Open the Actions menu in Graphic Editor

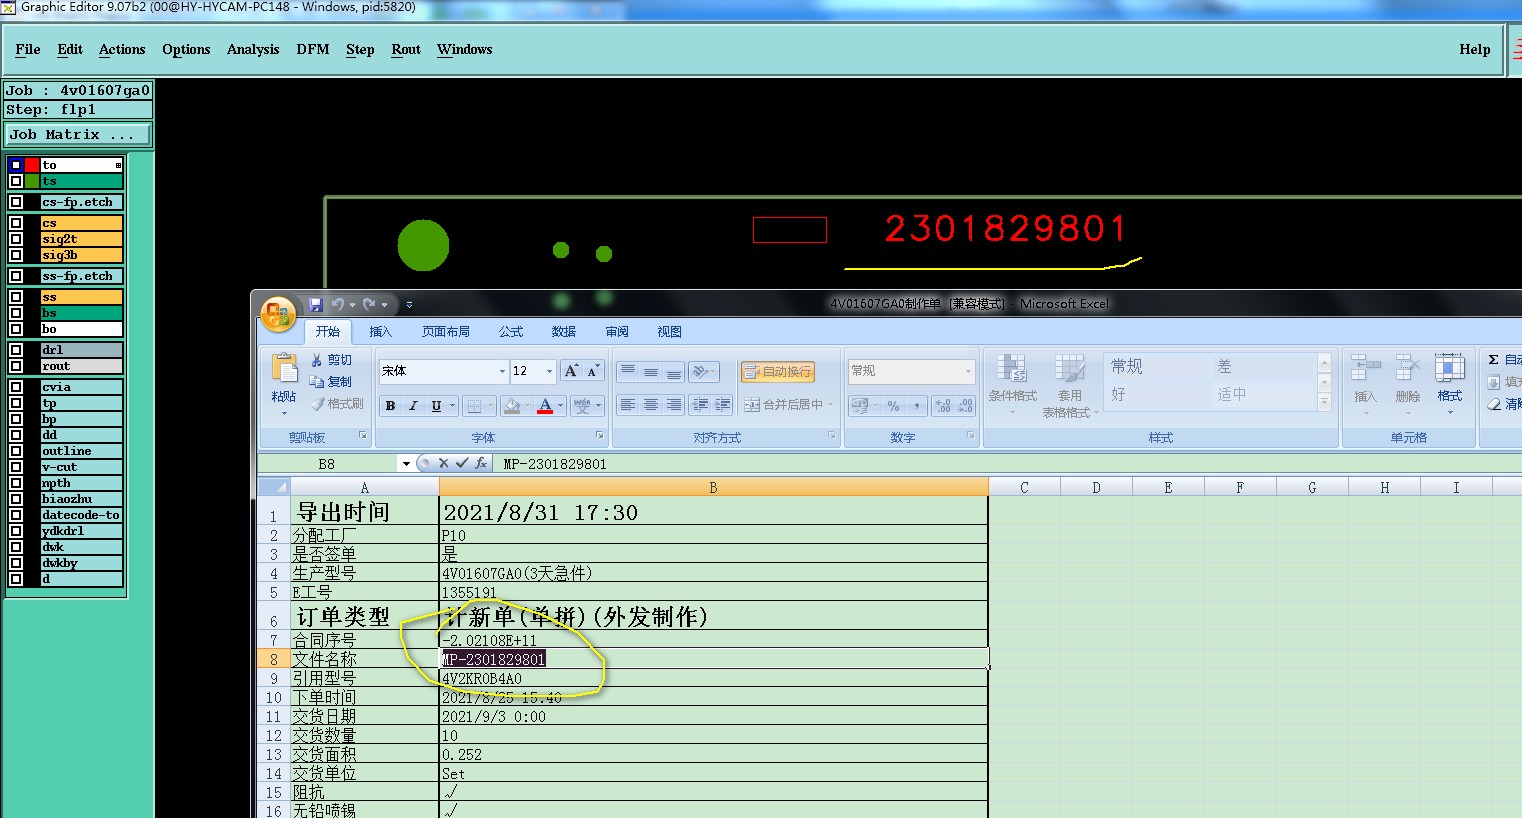122,49
